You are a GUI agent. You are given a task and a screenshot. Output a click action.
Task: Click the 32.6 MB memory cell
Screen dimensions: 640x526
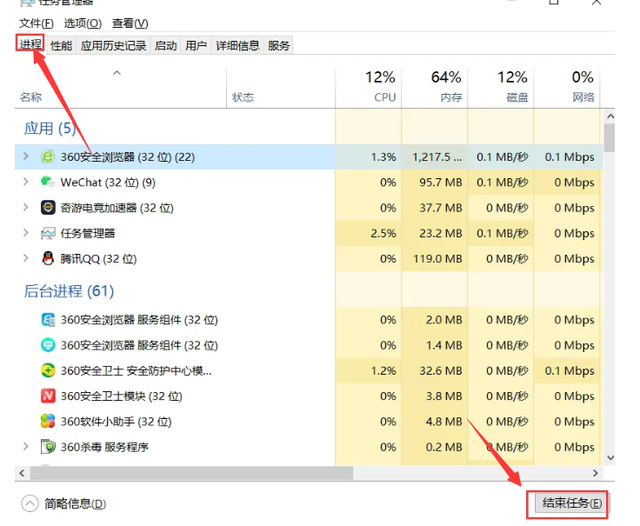434,371
